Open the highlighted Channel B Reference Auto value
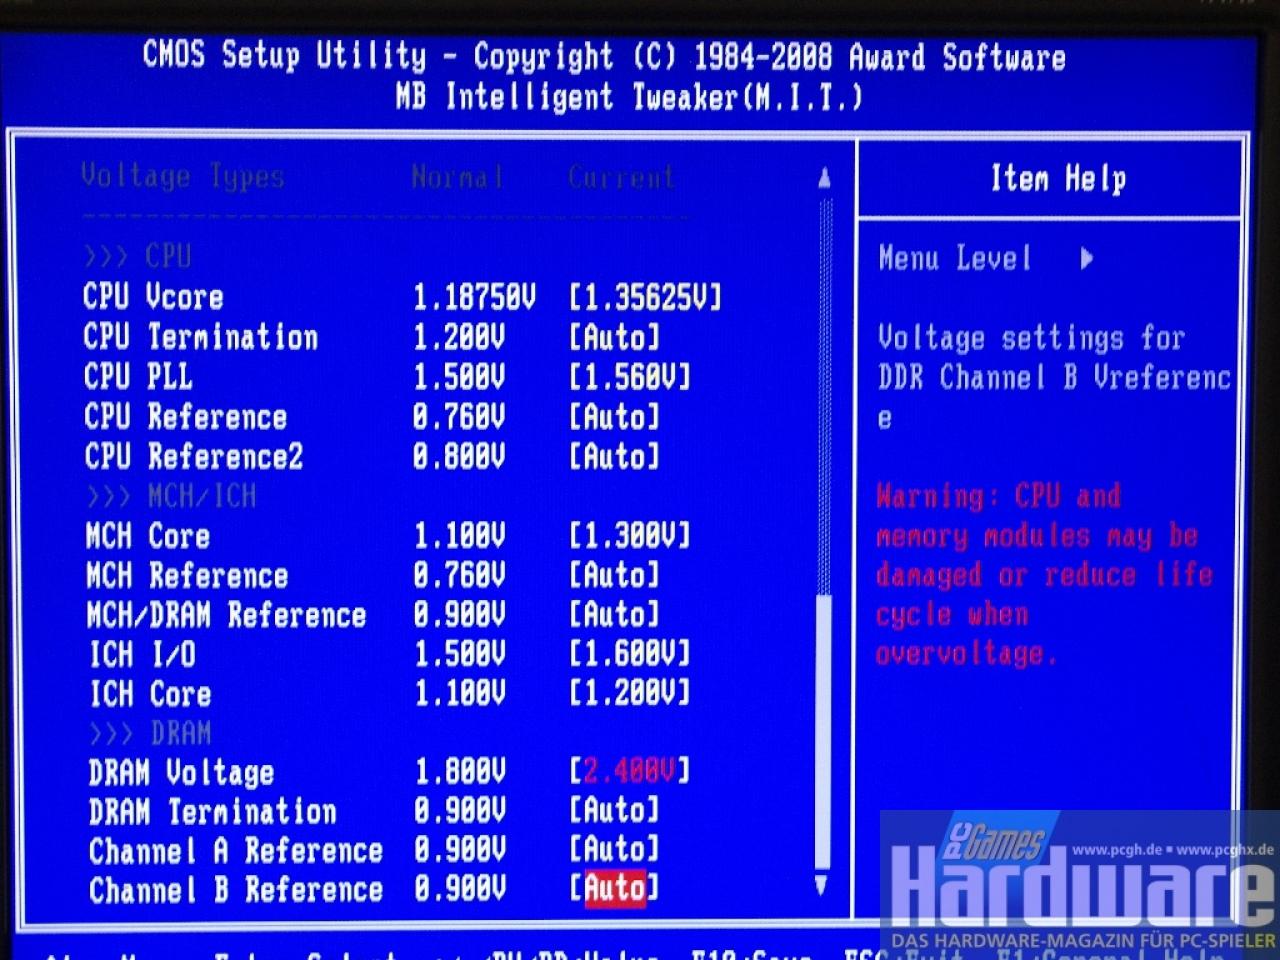The height and width of the screenshot is (960, 1280). tap(614, 887)
